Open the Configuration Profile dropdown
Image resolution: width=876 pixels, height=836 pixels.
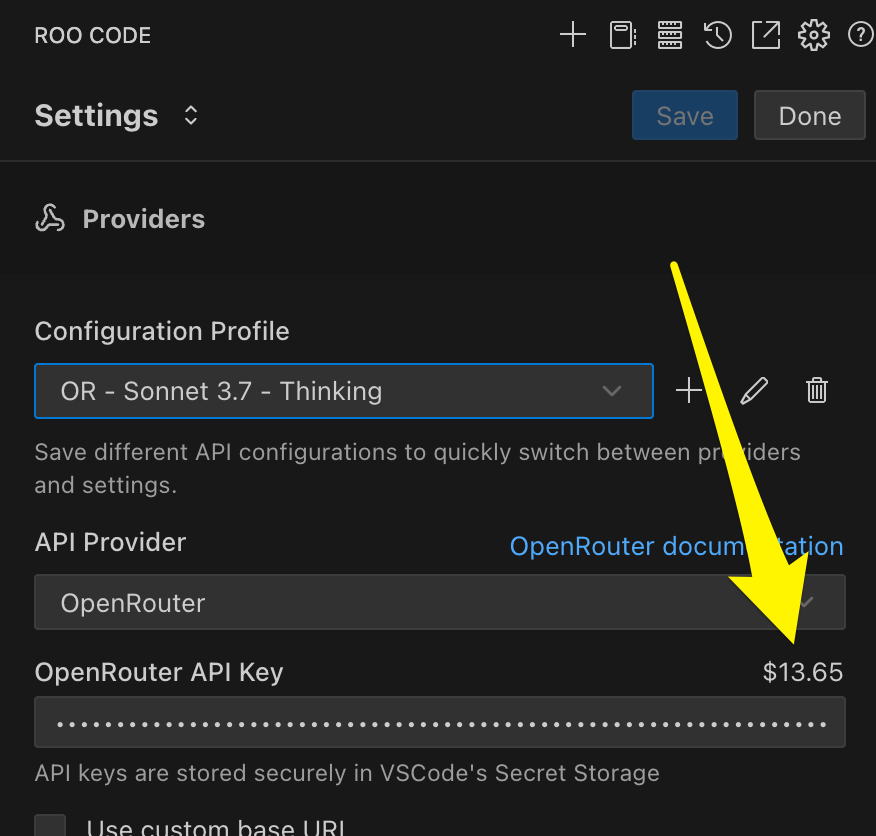344,391
